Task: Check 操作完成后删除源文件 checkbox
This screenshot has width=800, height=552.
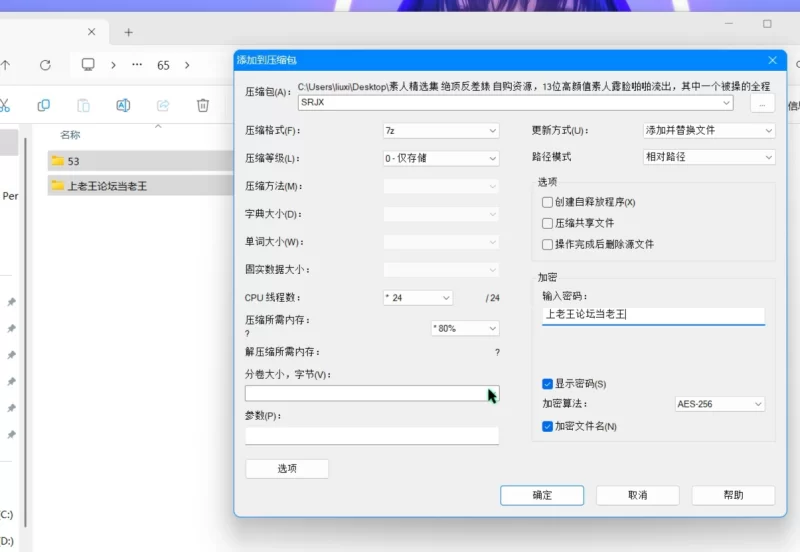Action: (547, 244)
